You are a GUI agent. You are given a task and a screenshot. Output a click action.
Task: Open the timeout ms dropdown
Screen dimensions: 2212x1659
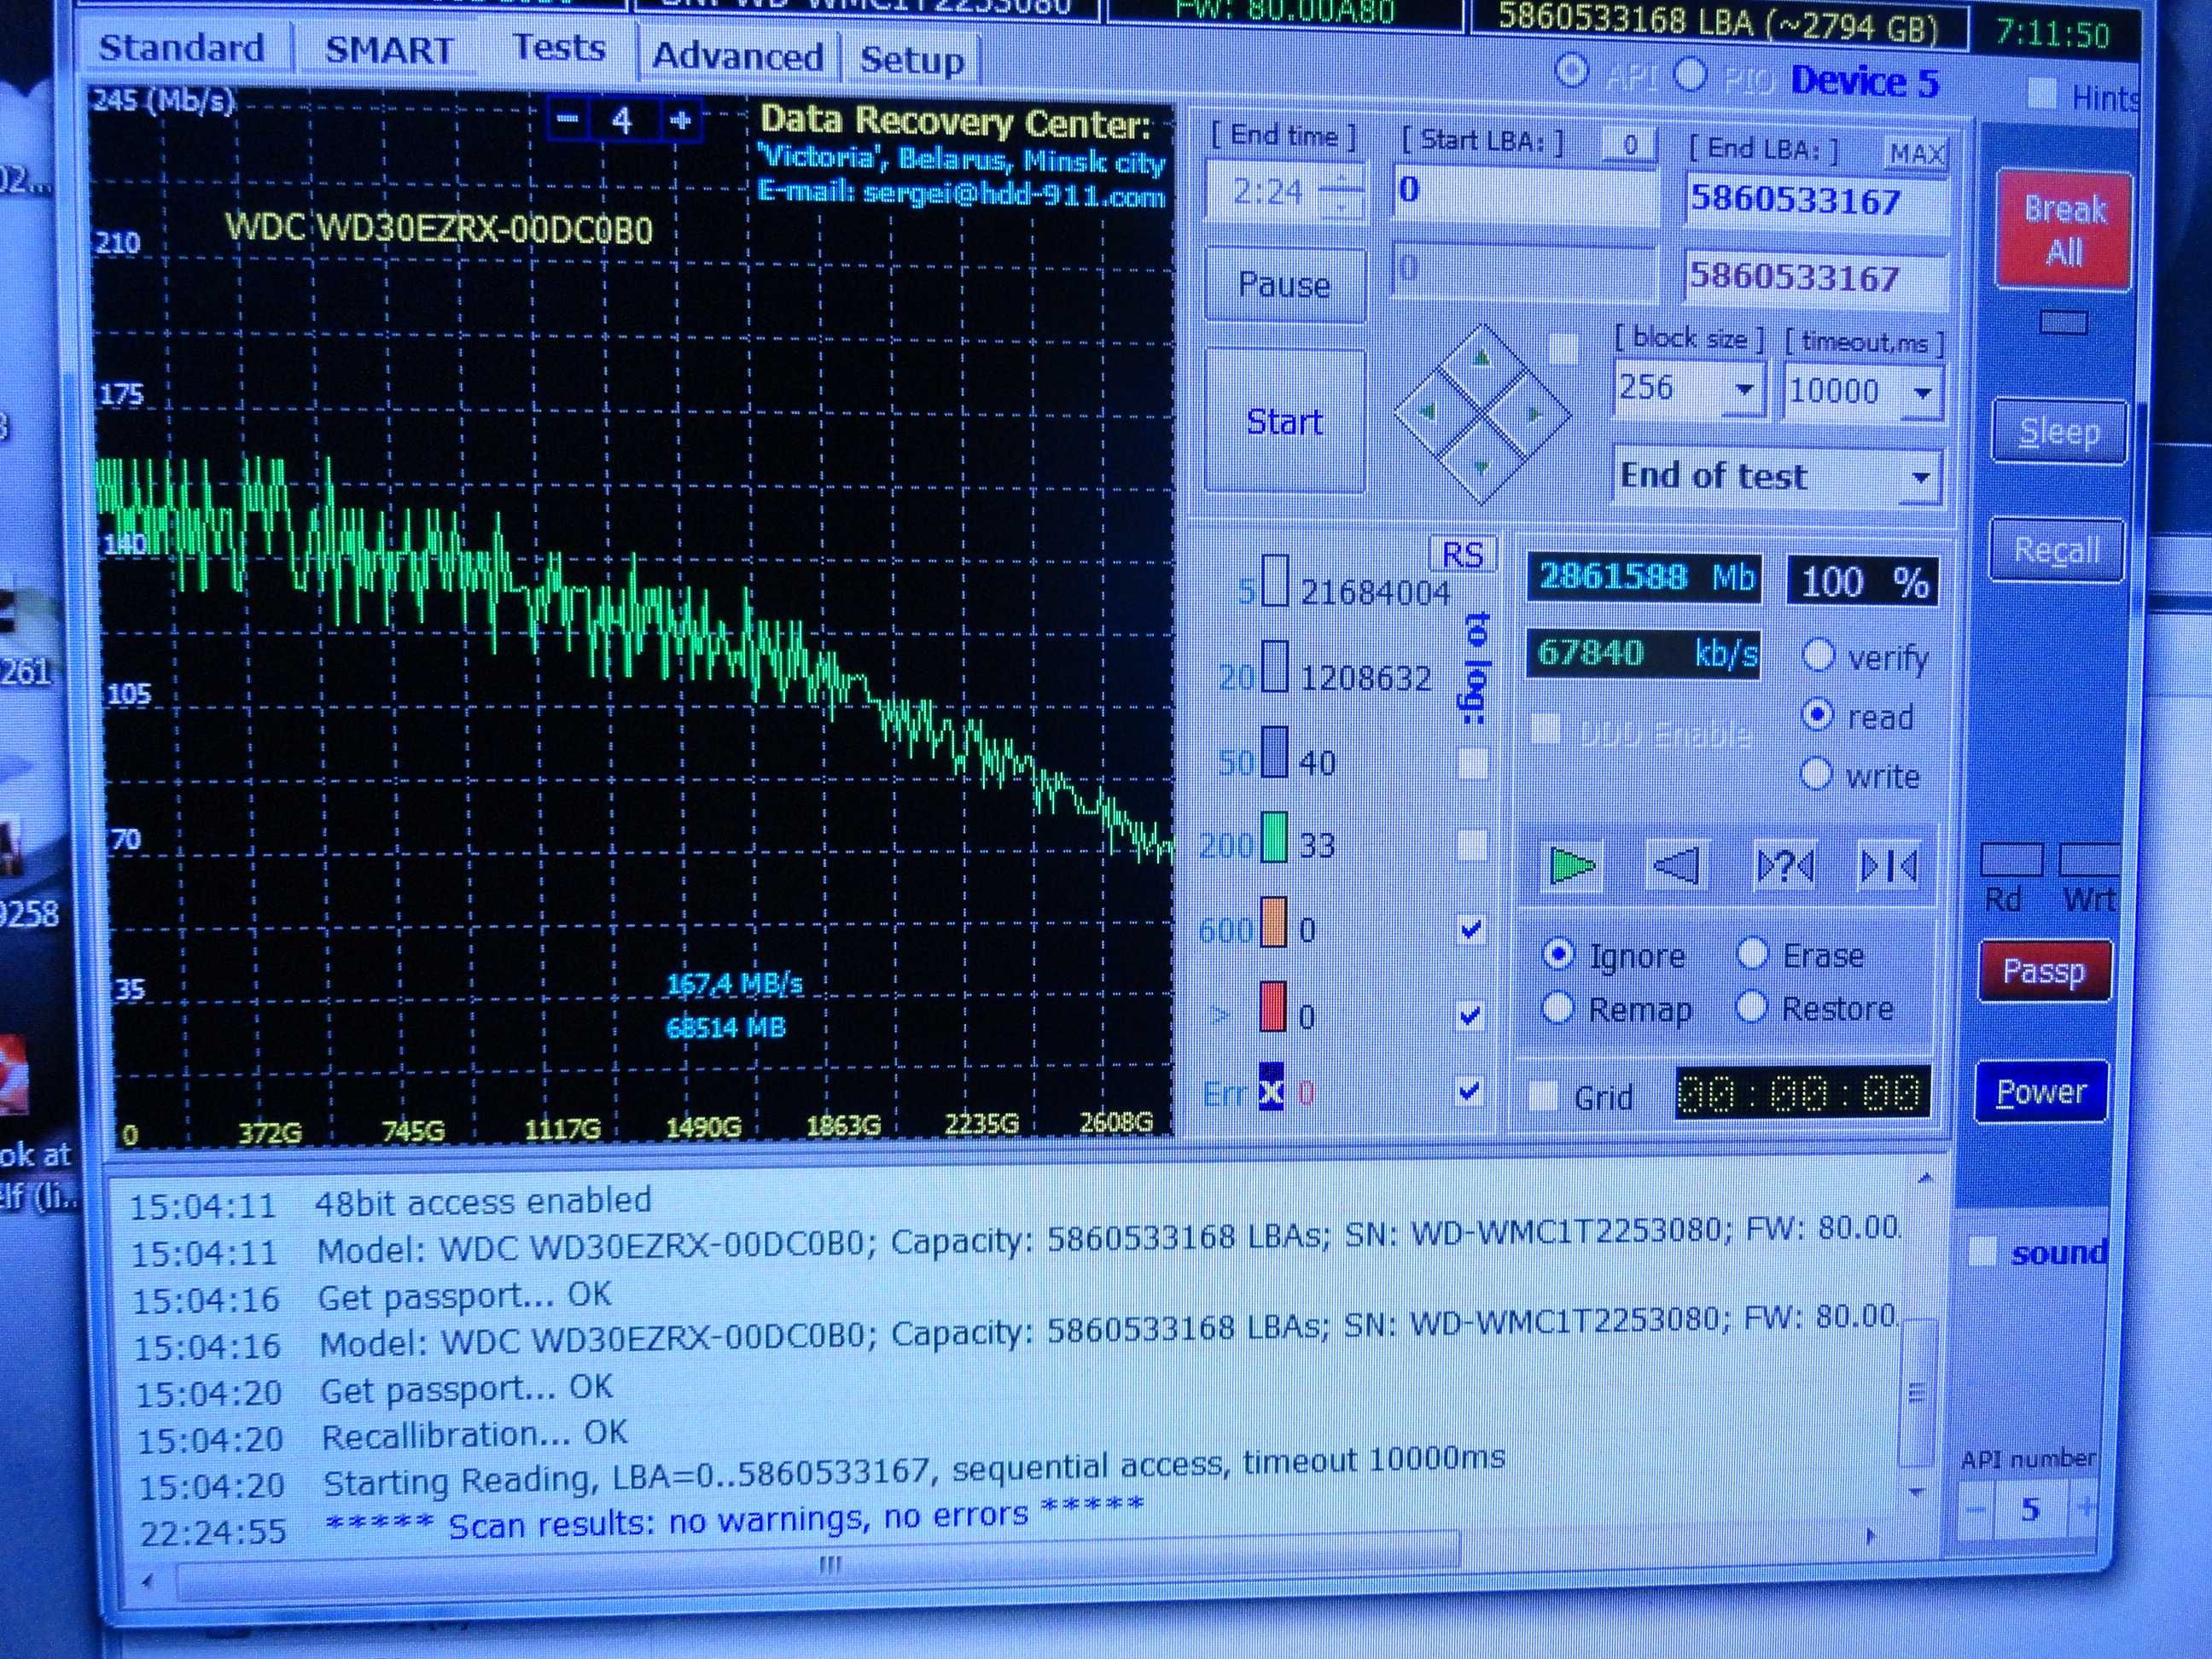click(x=1922, y=393)
